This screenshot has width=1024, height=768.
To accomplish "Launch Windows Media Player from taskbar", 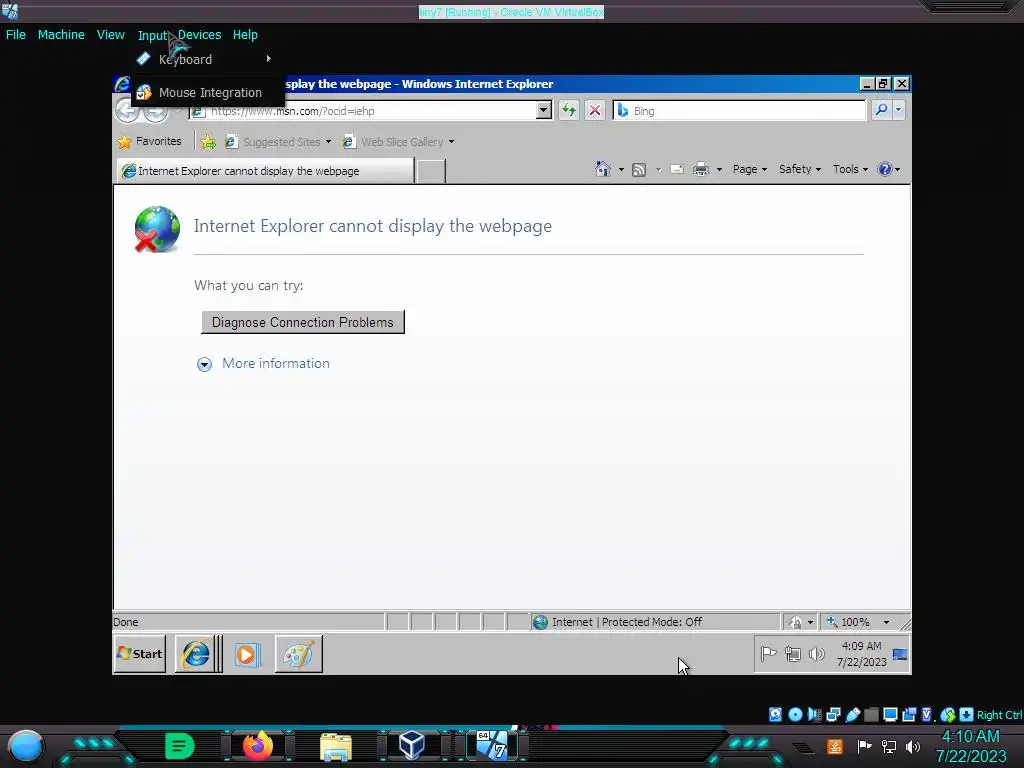I will pyautogui.click(x=248, y=654).
